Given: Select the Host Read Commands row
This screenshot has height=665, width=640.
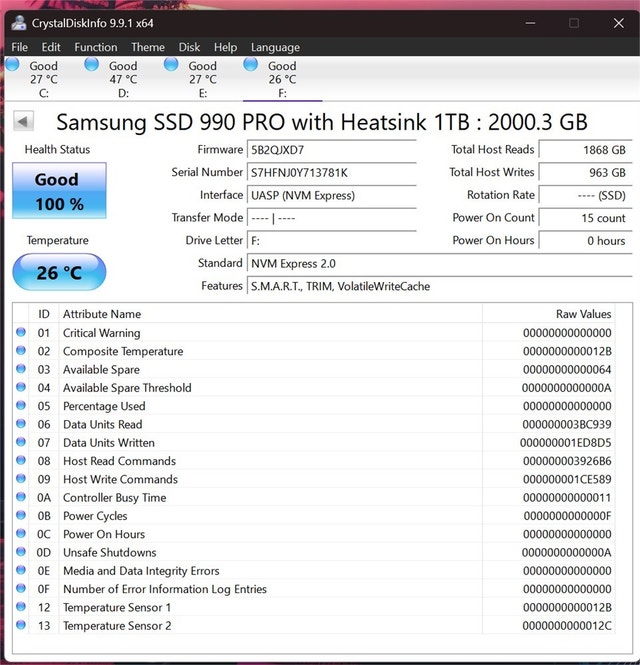Looking at the screenshot, I should (x=314, y=461).
